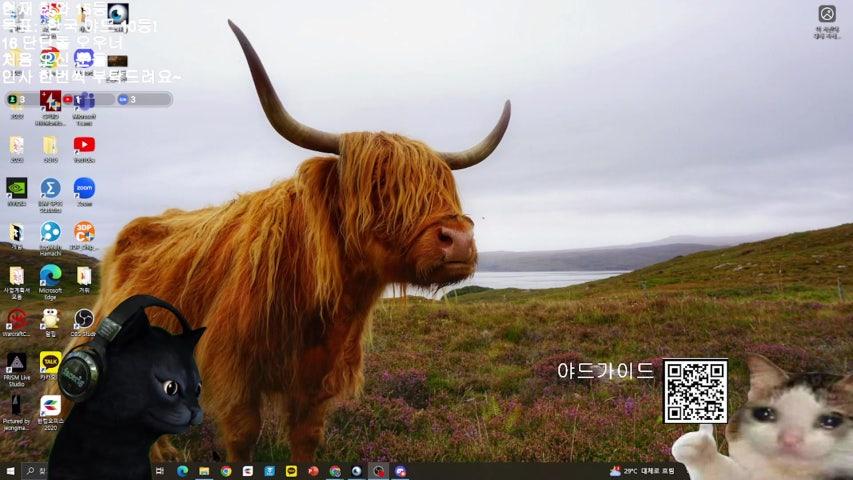Image resolution: width=853 pixels, height=480 pixels.
Task: Open the PRISM Live Studio desktop shortcut
Action: tap(17, 369)
